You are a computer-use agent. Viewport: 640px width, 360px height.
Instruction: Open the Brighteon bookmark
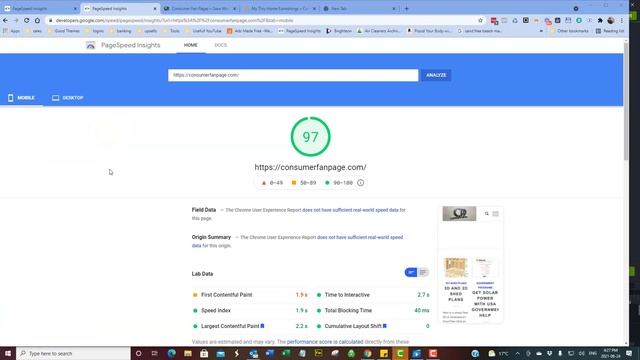coord(339,31)
